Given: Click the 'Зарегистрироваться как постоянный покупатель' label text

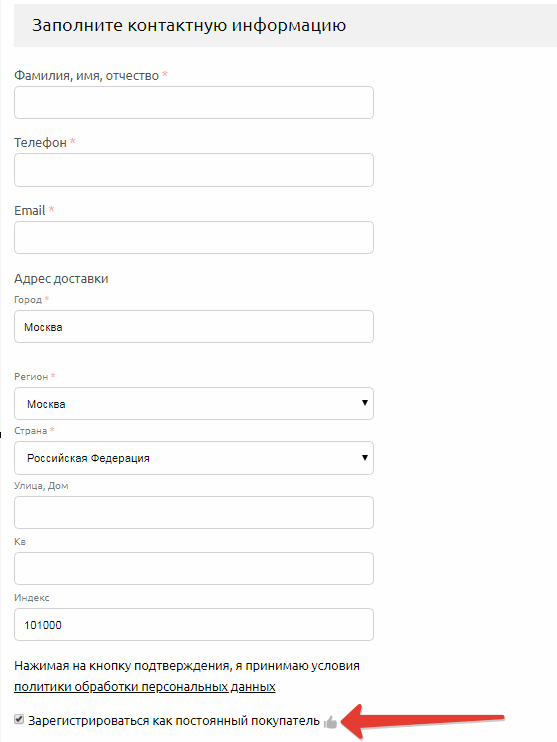Looking at the screenshot, I should (x=174, y=721).
